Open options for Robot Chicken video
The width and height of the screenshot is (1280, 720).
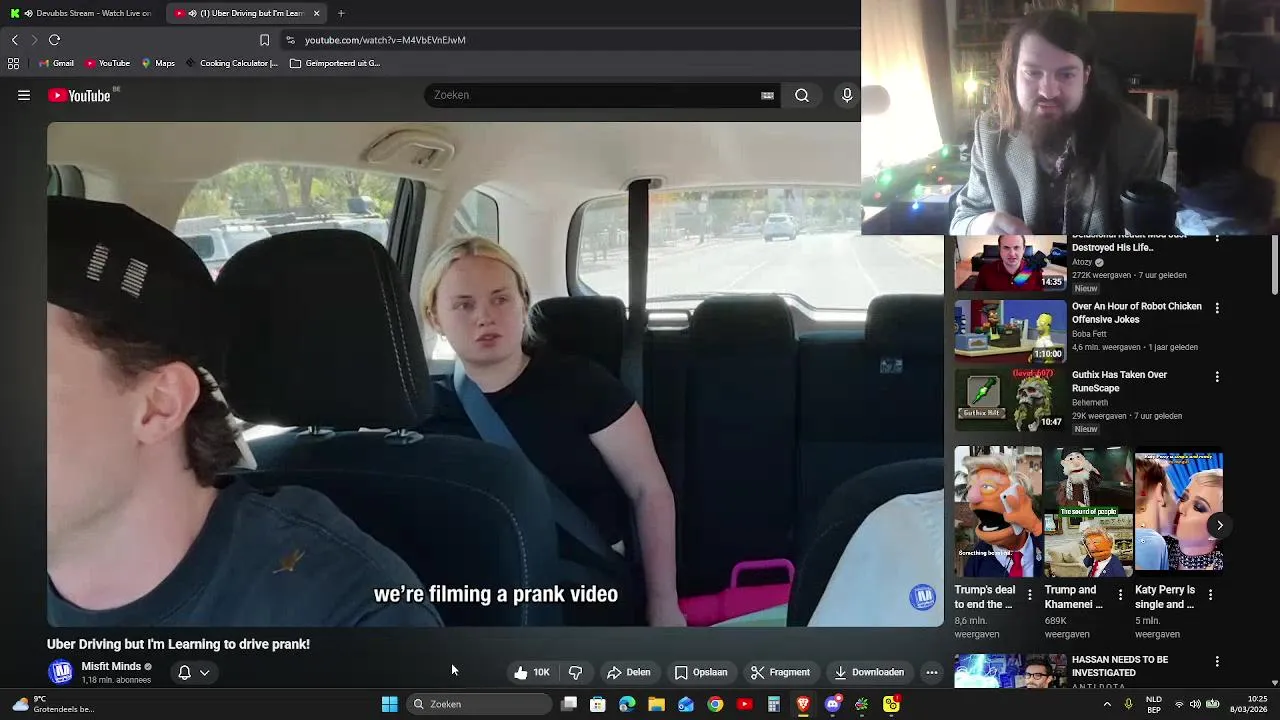coord(1217,308)
